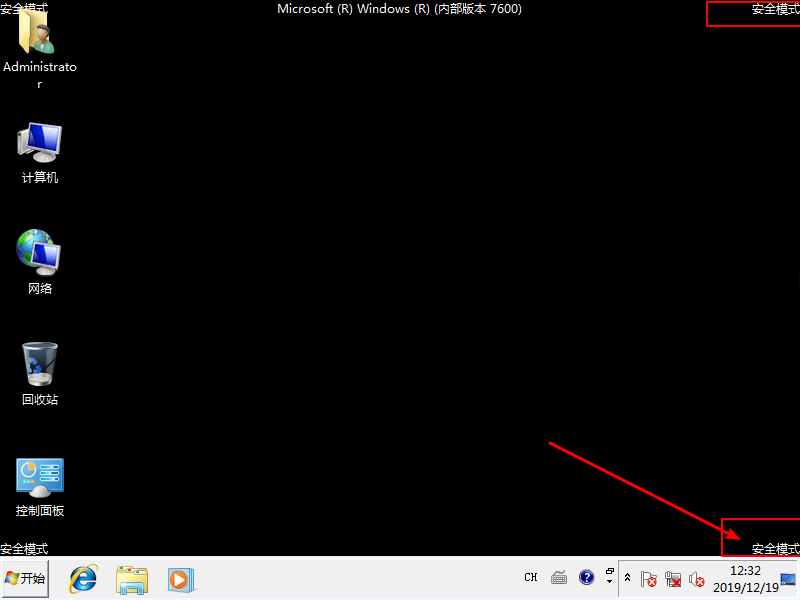Click the CH input language indicator
The image size is (800, 600).
pyautogui.click(x=531, y=577)
